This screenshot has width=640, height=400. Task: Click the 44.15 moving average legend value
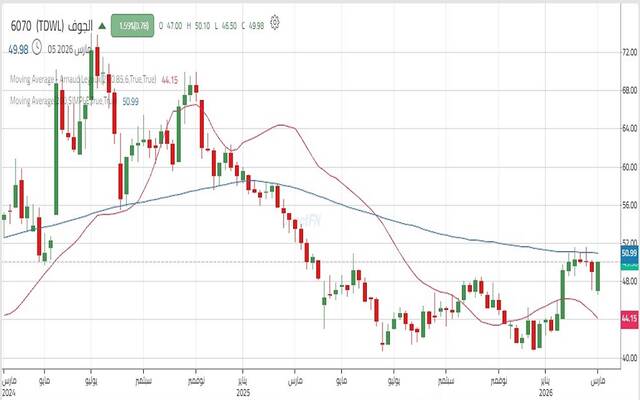click(168, 80)
